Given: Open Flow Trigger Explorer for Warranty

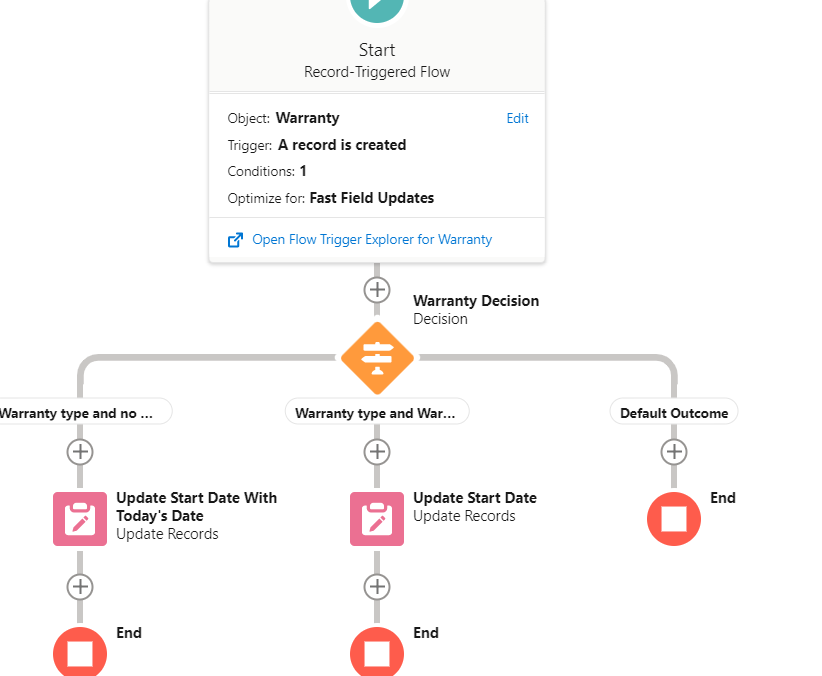Looking at the screenshot, I should click(x=372, y=240).
